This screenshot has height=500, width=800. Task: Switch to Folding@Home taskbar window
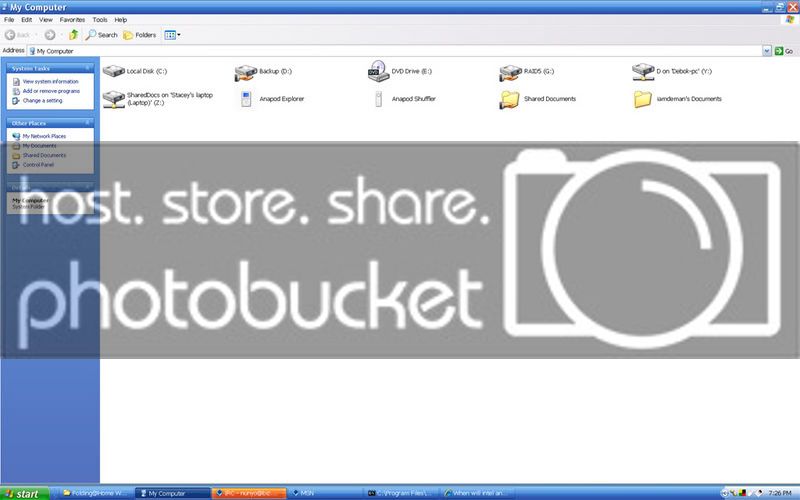(95, 493)
